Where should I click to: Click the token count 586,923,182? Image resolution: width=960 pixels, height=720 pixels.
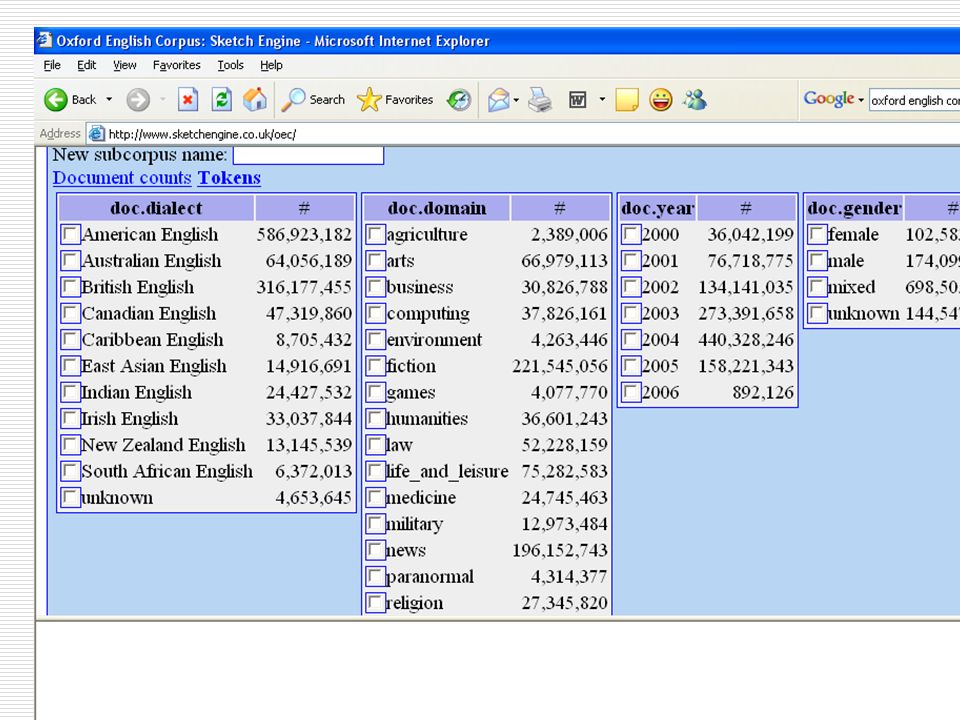pyautogui.click(x=304, y=234)
